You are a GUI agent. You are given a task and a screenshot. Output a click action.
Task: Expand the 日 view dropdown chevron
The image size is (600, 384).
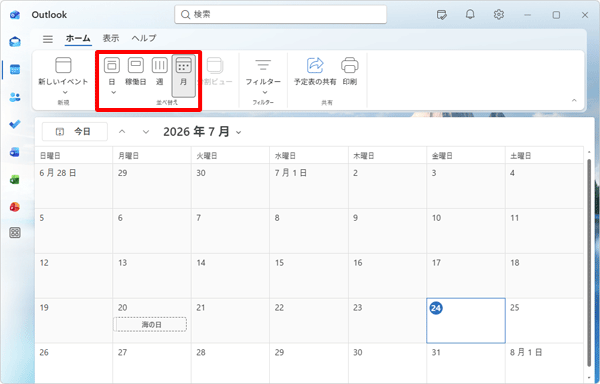point(113,92)
